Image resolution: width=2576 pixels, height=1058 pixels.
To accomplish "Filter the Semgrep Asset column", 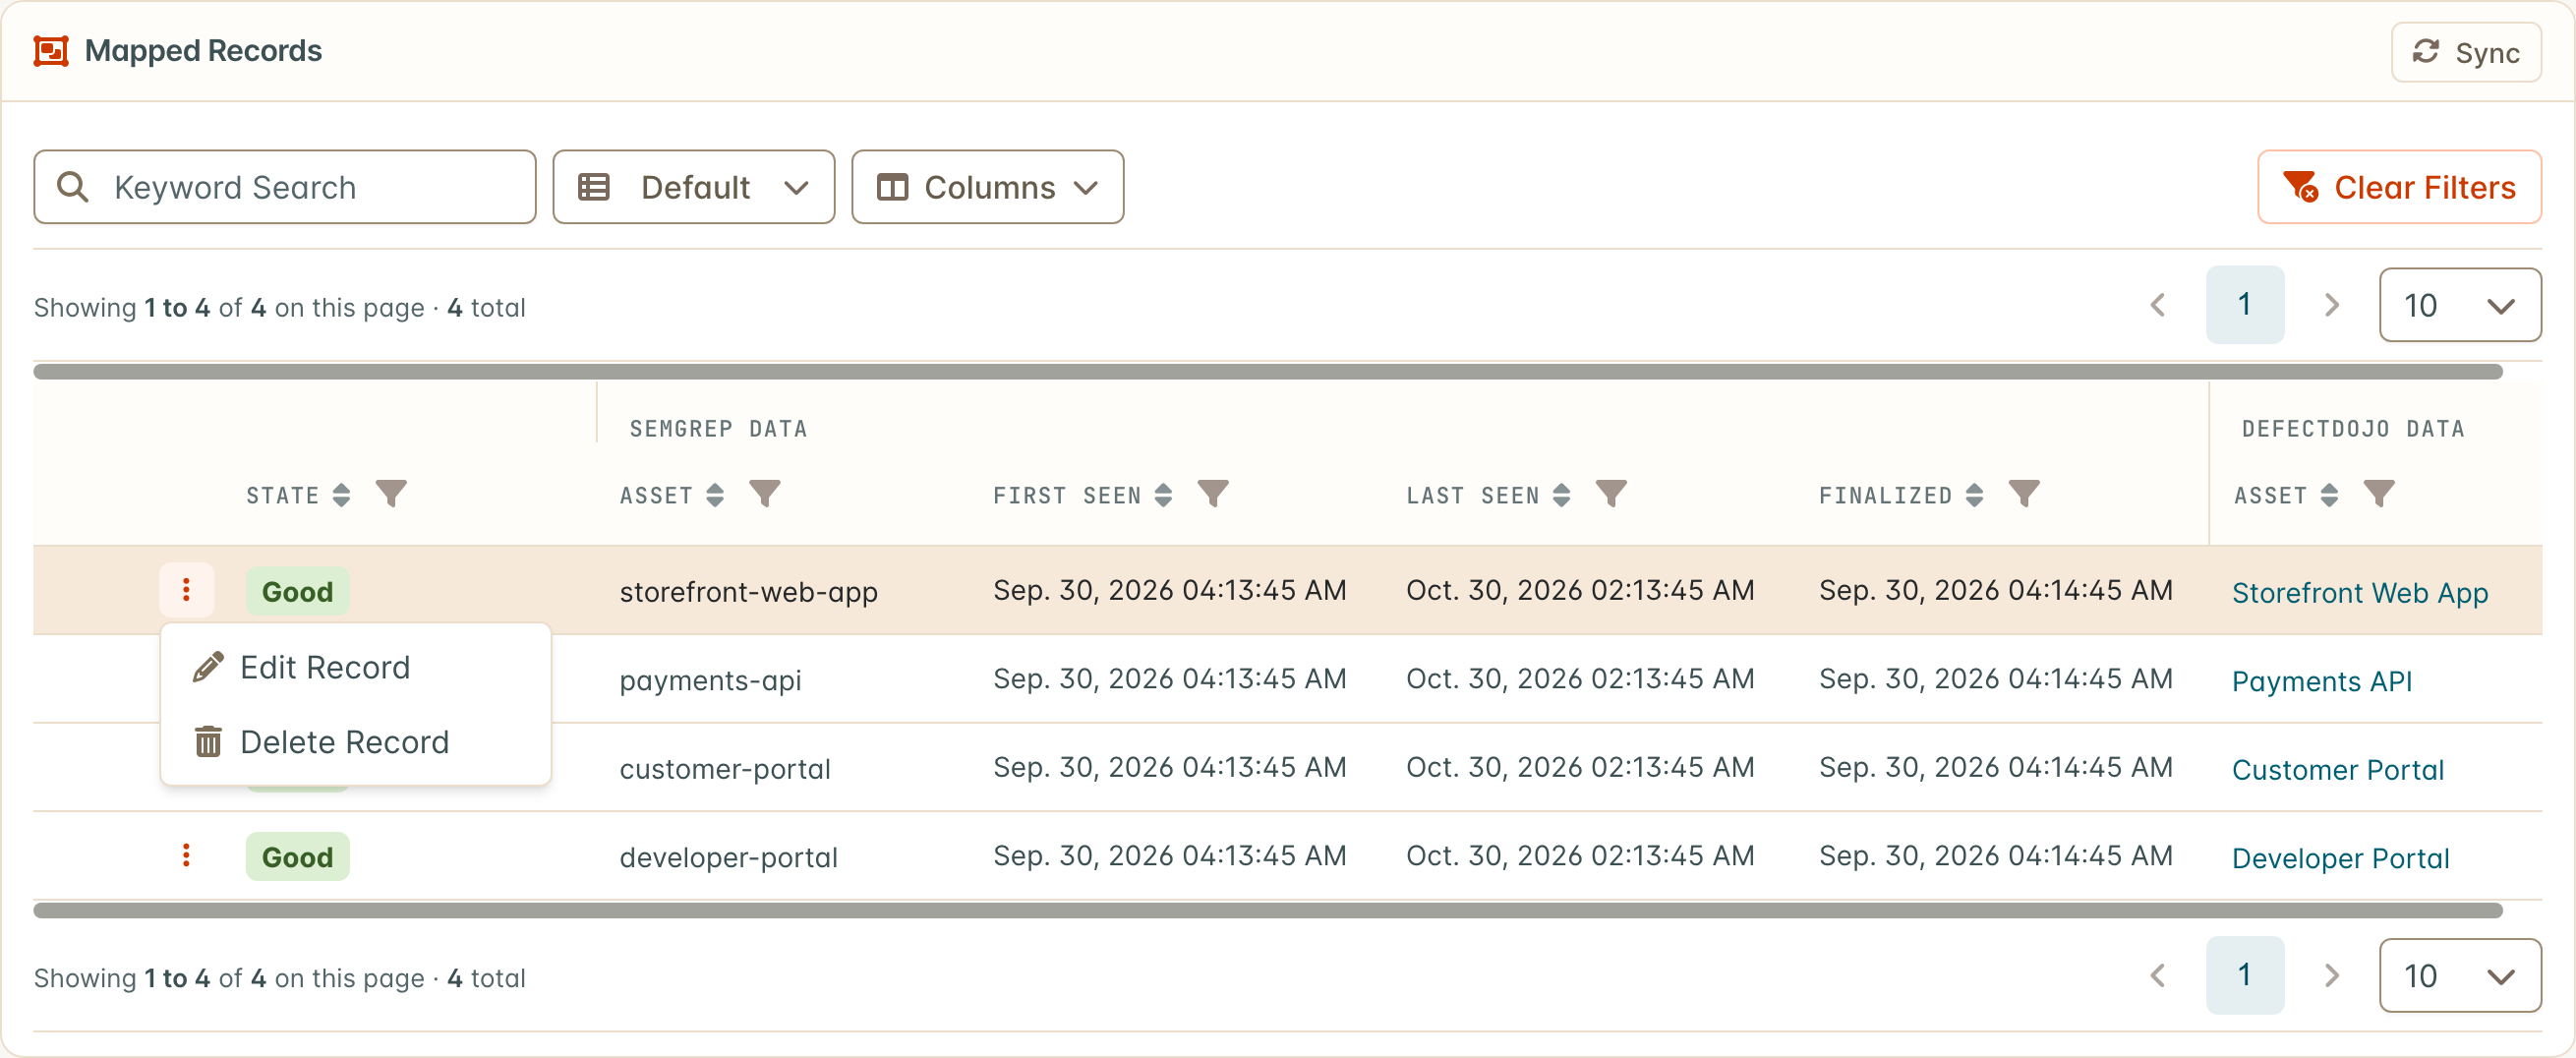I will 765,494.
